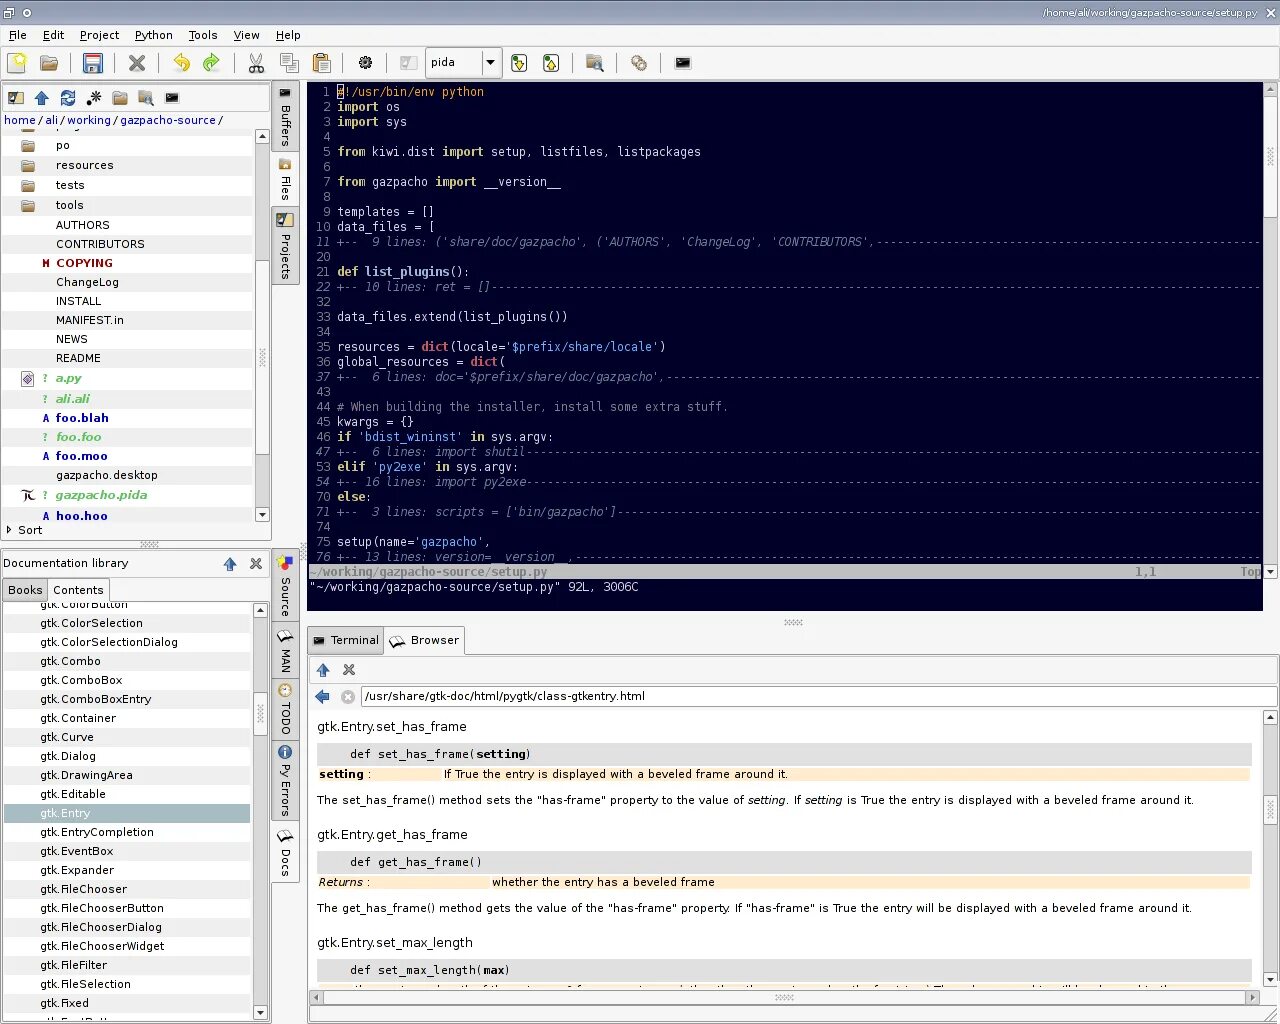The height and width of the screenshot is (1024, 1280).
Task: Open a terminal from the main toolbar
Action: (682, 62)
